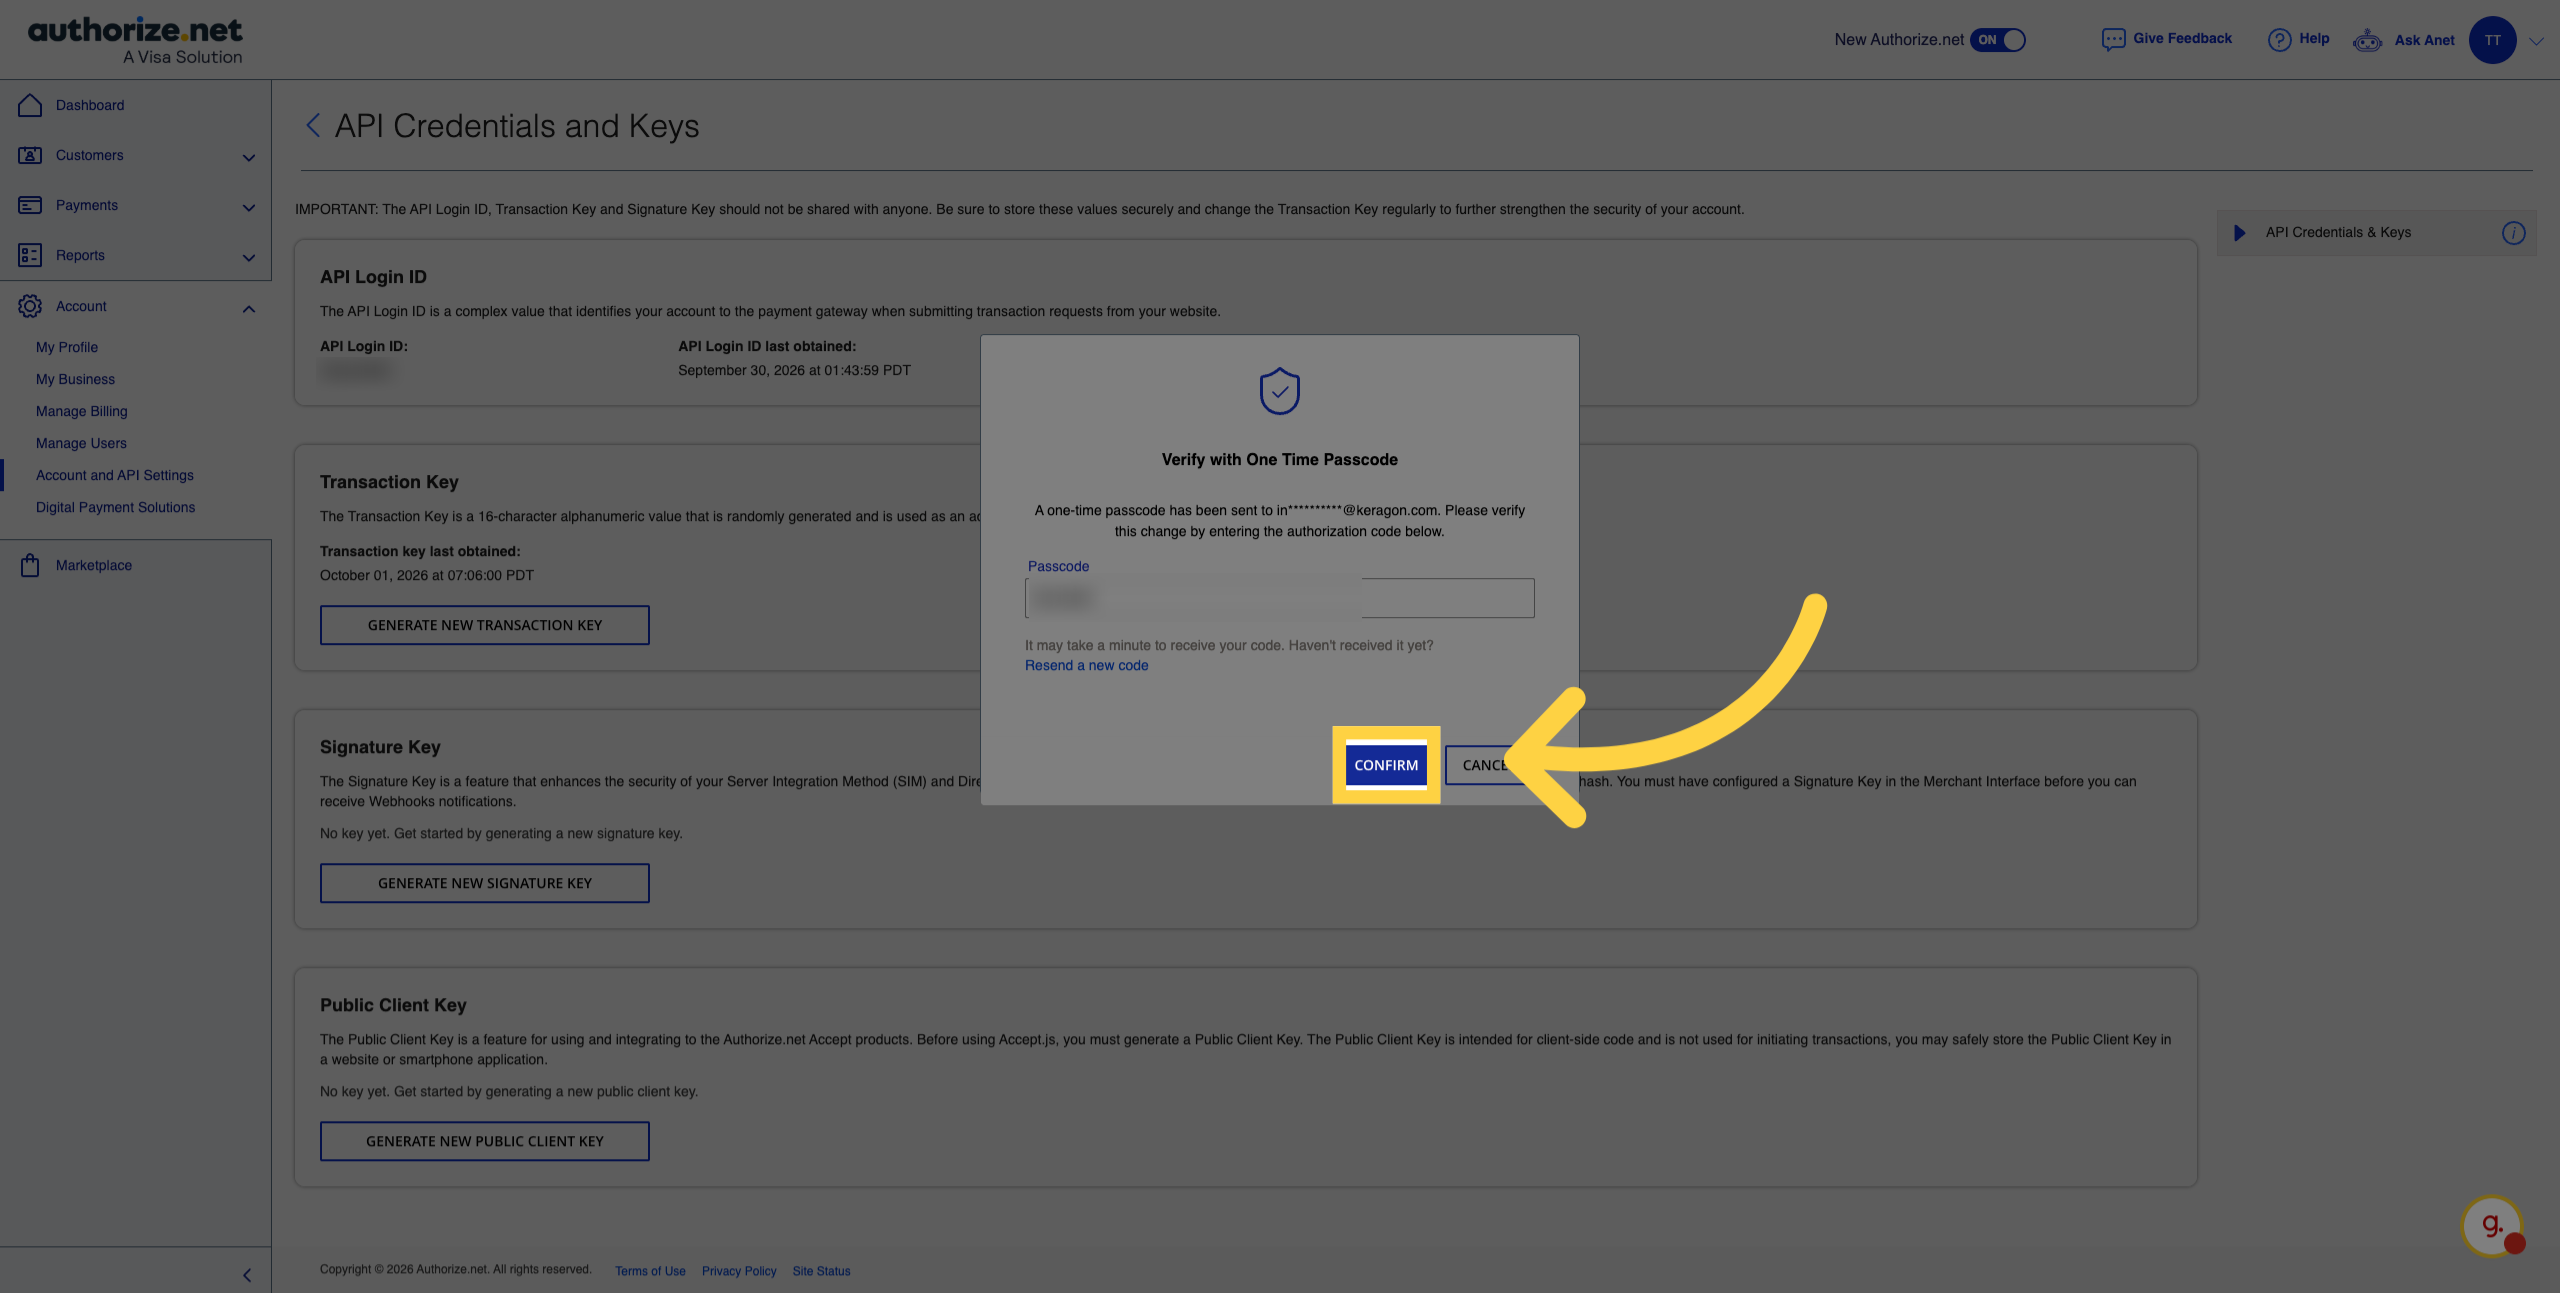Expand the Payments menu chevron
2560x1293 pixels.
click(x=249, y=207)
